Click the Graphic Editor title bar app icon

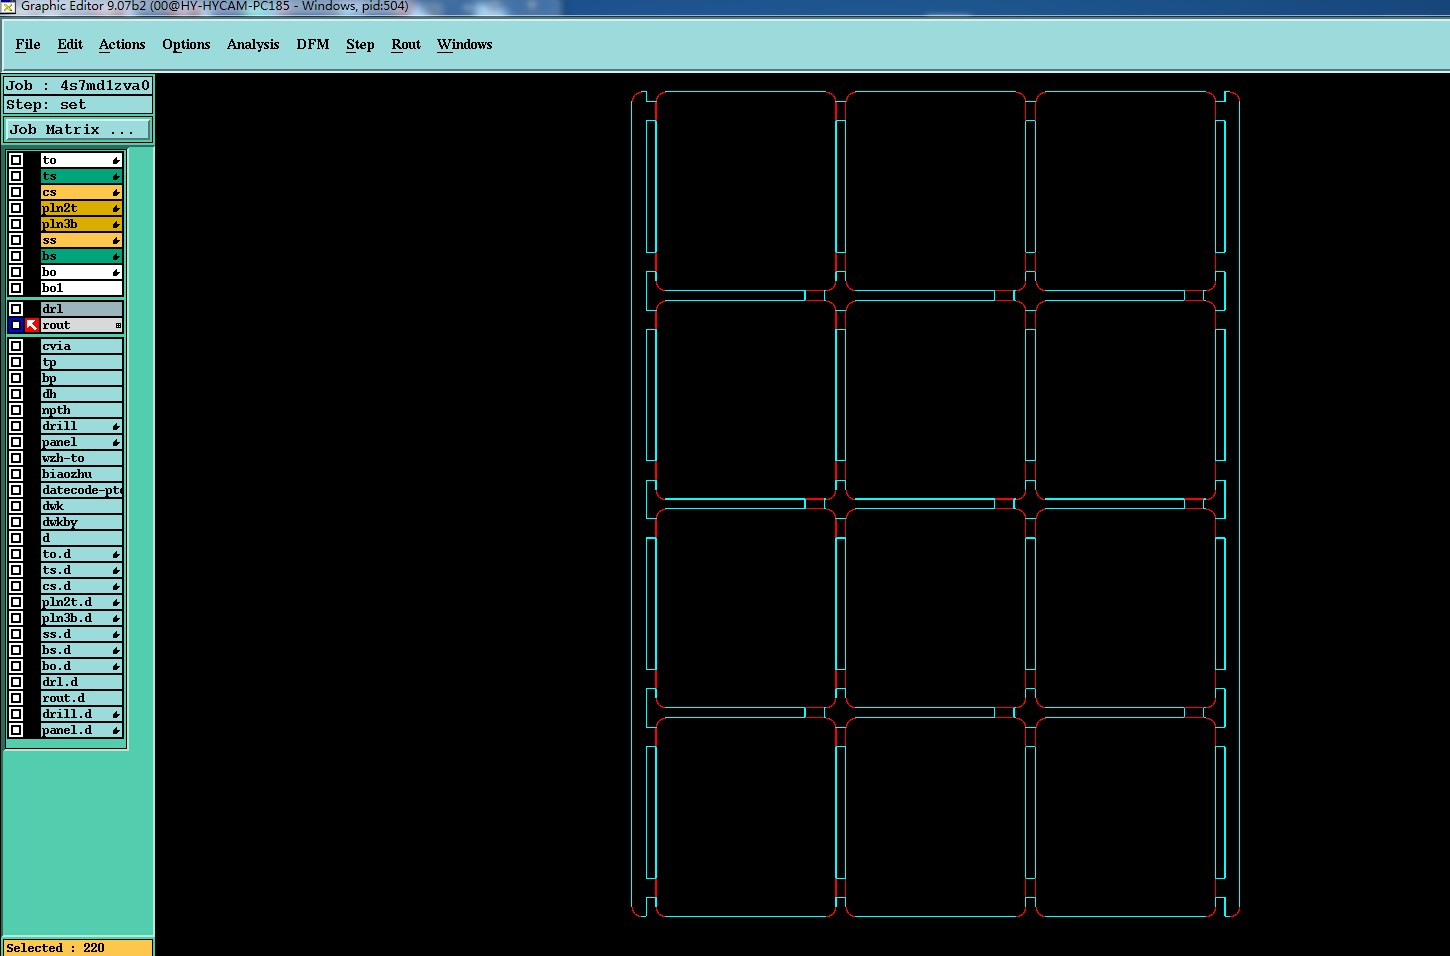pyautogui.click(x=8, y=6)
